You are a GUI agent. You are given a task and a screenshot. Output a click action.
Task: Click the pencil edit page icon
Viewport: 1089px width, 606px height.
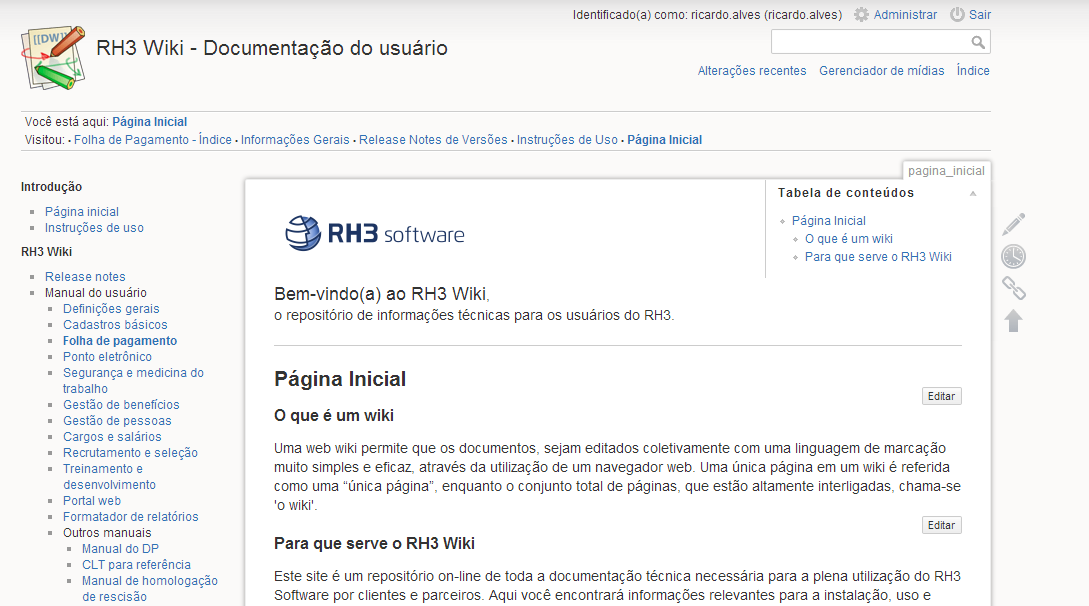[1014, 224]
